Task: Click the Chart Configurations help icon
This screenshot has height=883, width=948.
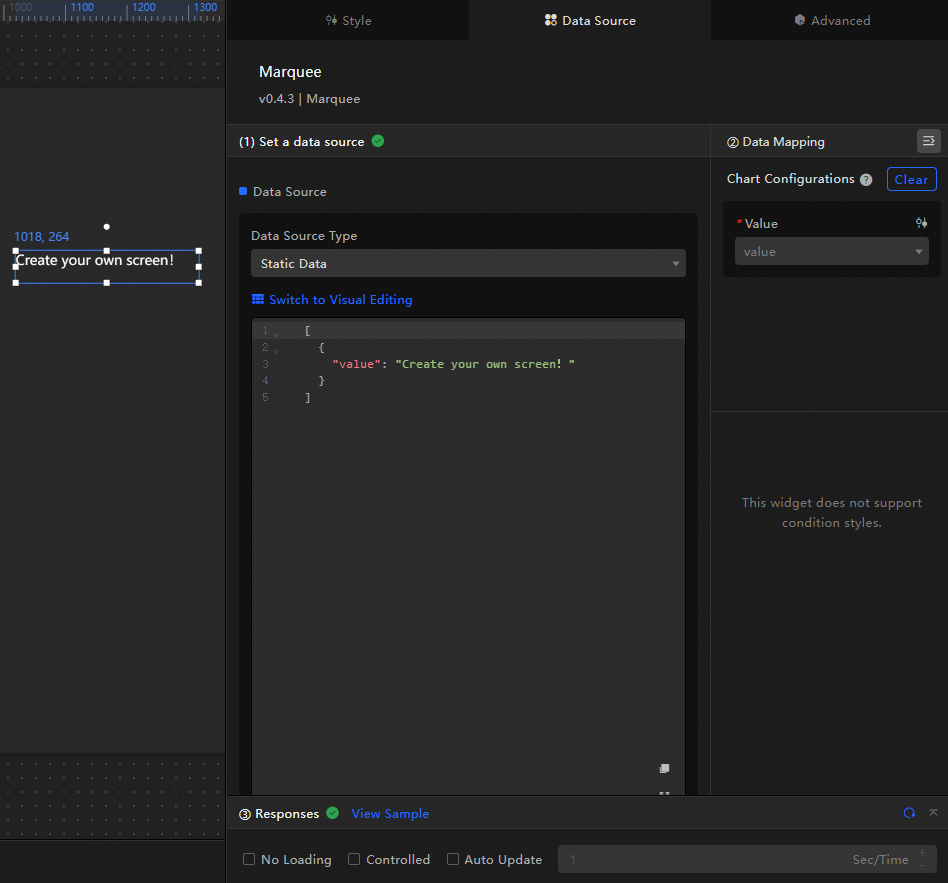Action: coord(866,180)
